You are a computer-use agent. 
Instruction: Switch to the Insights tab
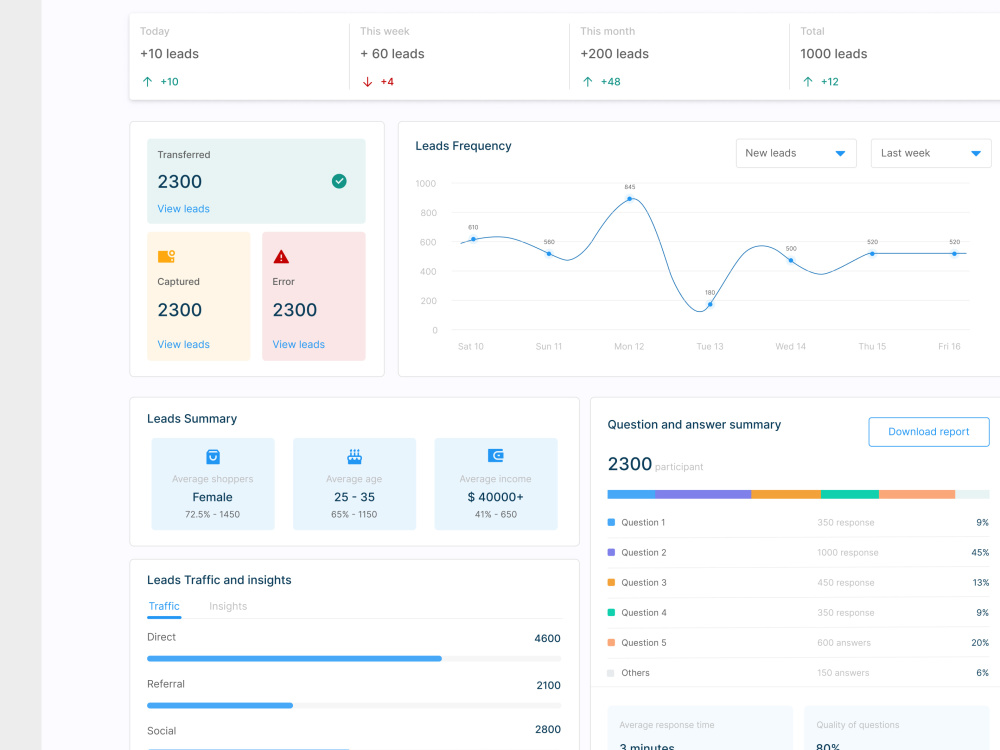(228, 606)
